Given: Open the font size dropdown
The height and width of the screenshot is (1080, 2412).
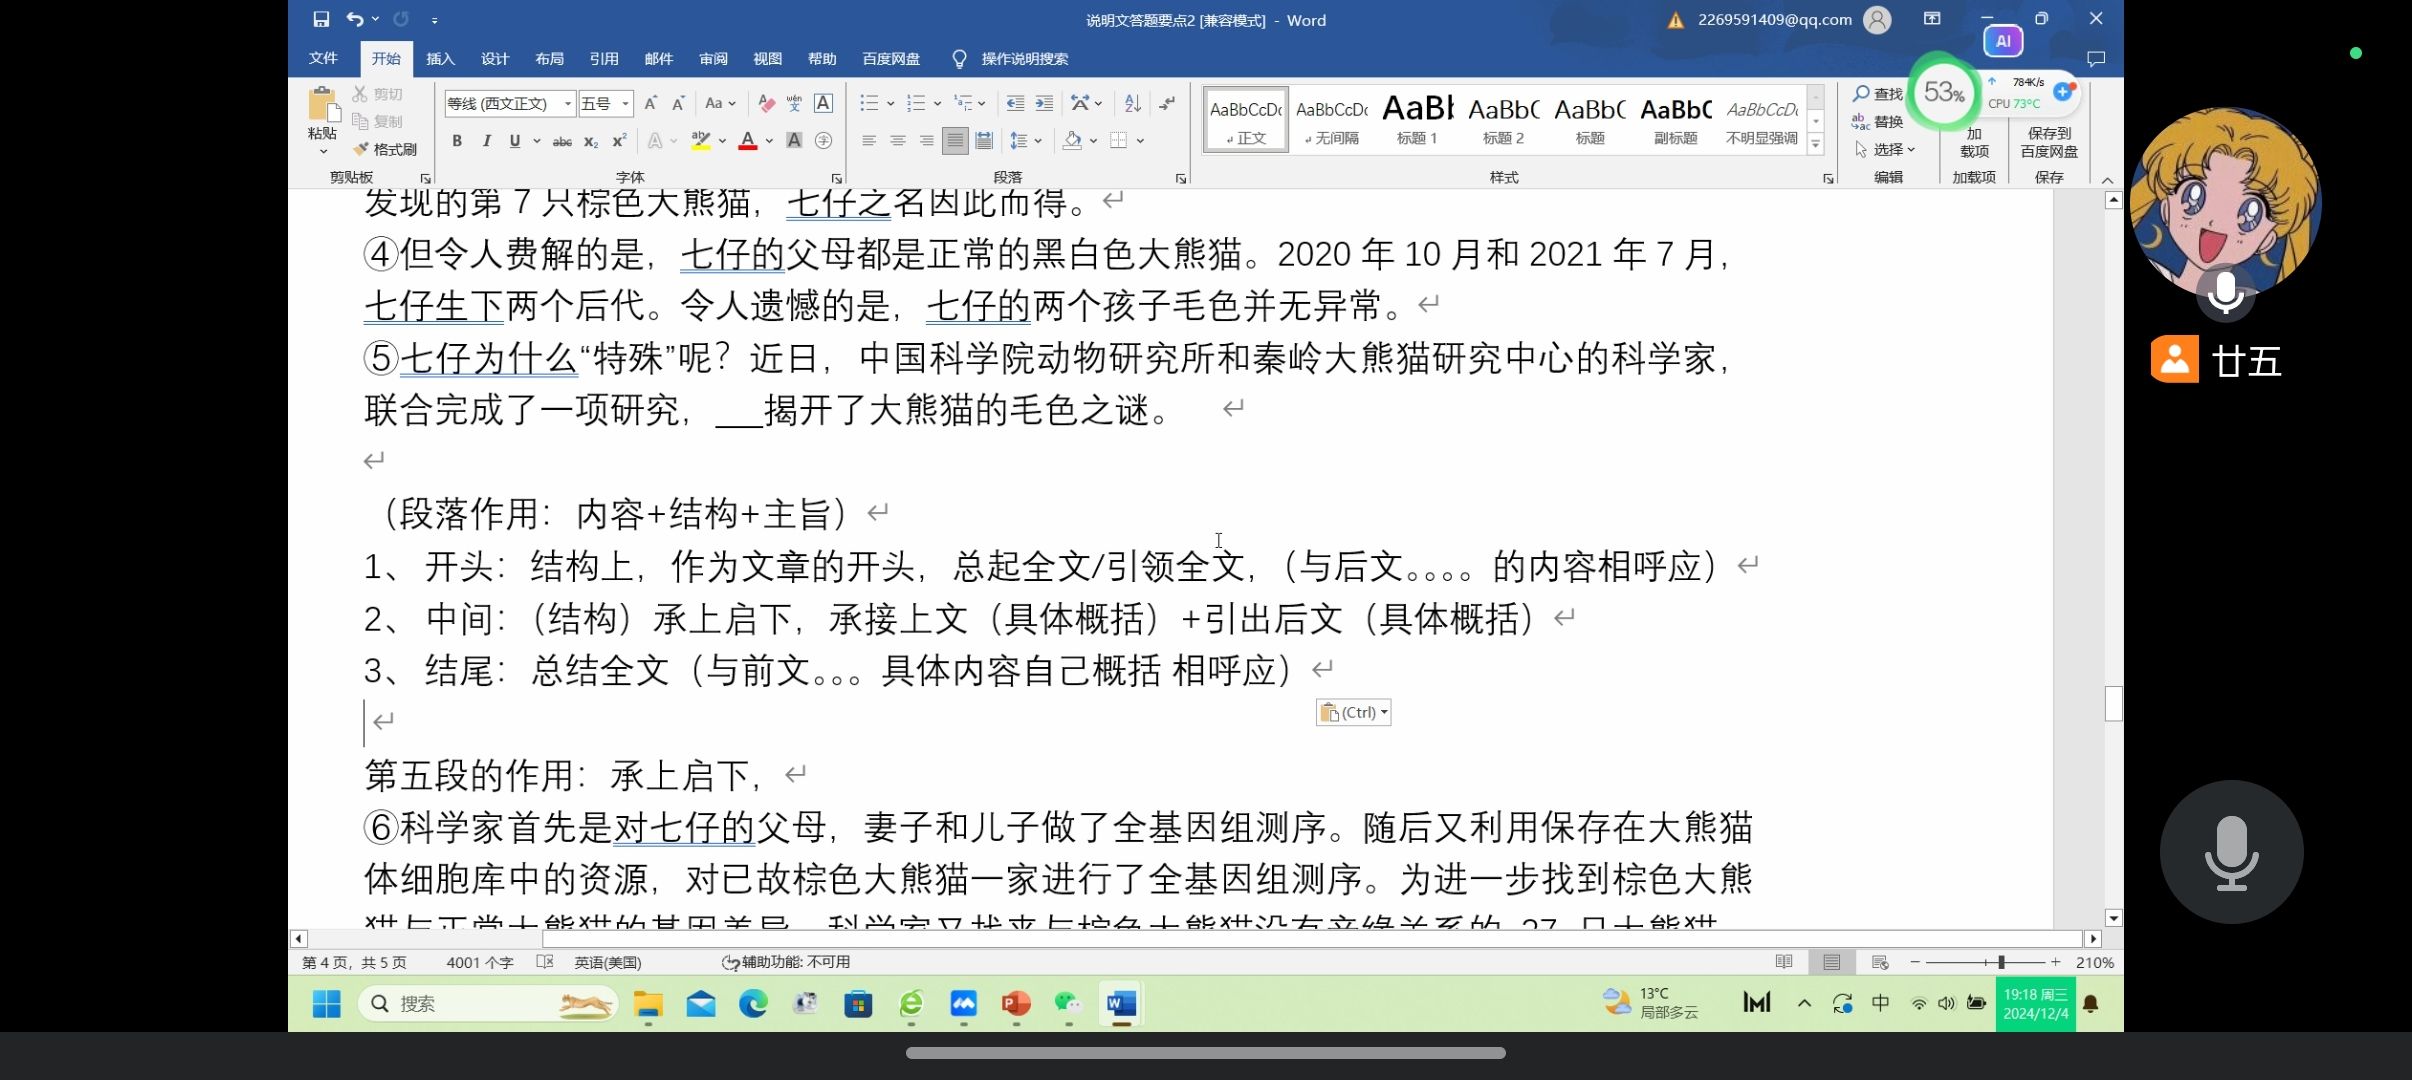Looking at the screenshot, I should coord(626,103).
